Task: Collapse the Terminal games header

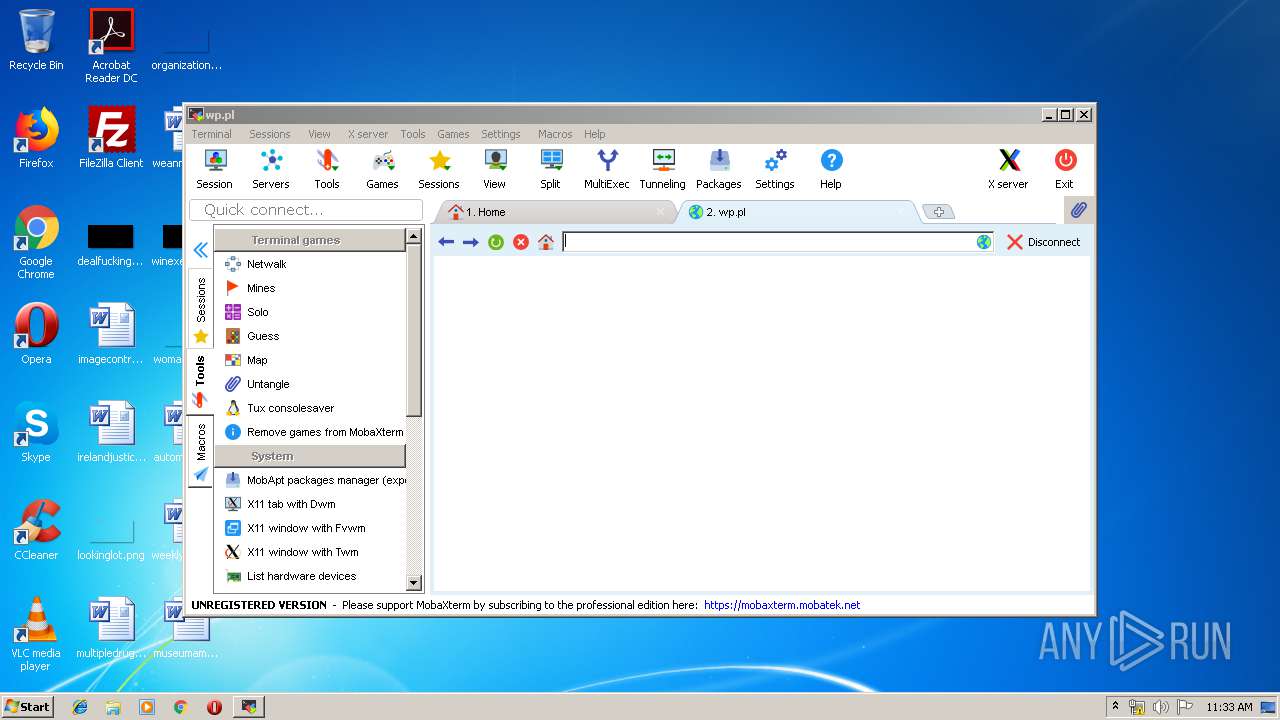Action: pos(310,240)
